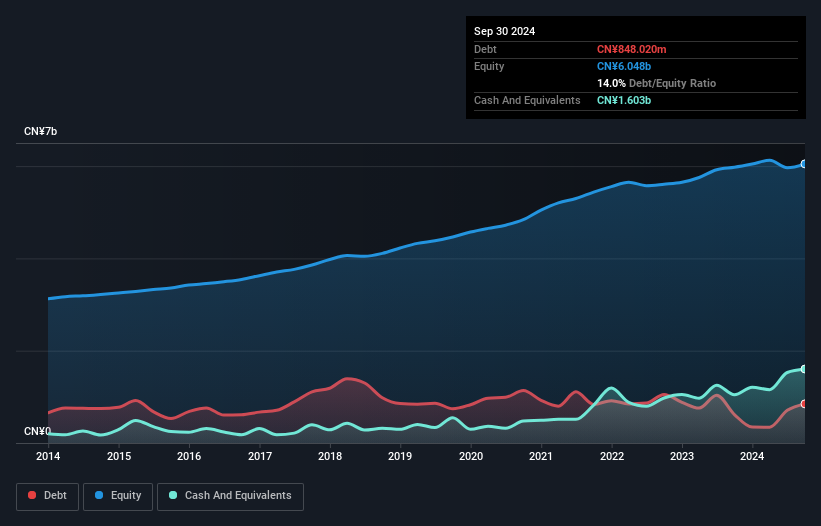Click the blue Equity line endpoint marker
Screen dimensions: 821x526
(x=804, y=164)
